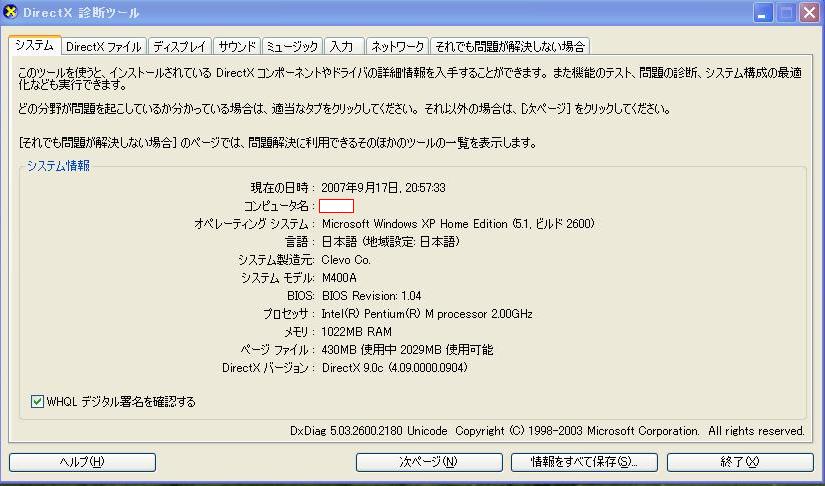Click the redacted コンピュータ名 value box

[336, 206]
